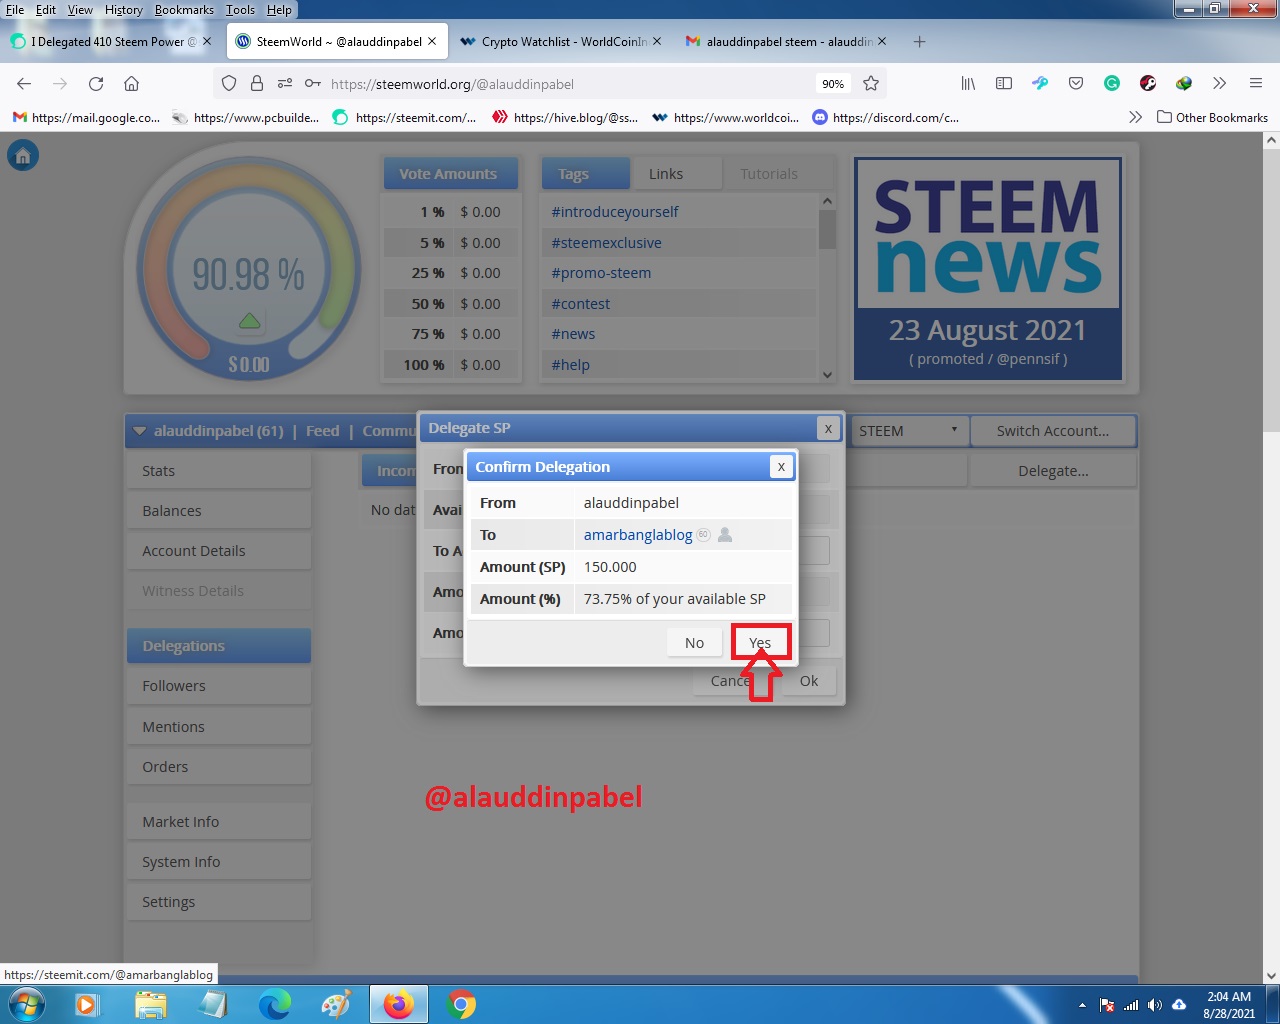1280x1024 pixels.
Task: Open the History menu
Action: pyautogui.click(x=124, y=10)
